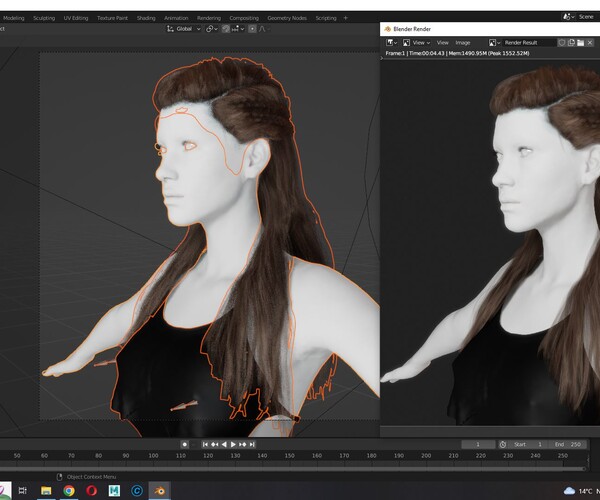Screen dimensions: 600x500
Task: Open the Geometry Nodes workspace tab
Action: click(287, 18)
